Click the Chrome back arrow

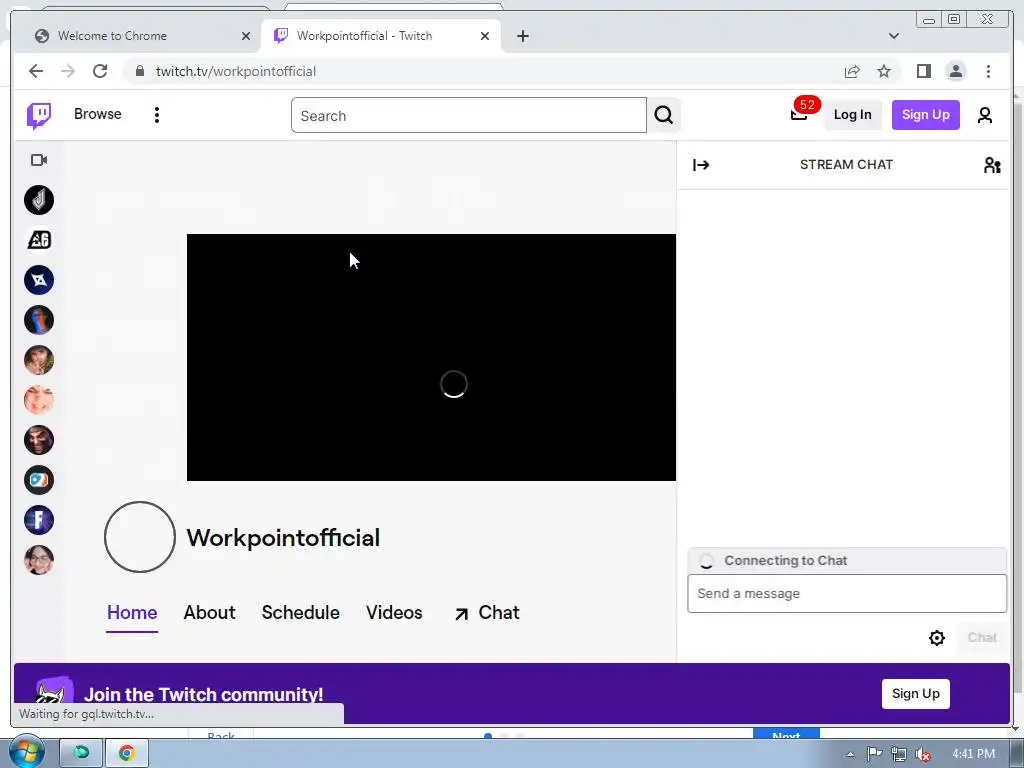36,71
